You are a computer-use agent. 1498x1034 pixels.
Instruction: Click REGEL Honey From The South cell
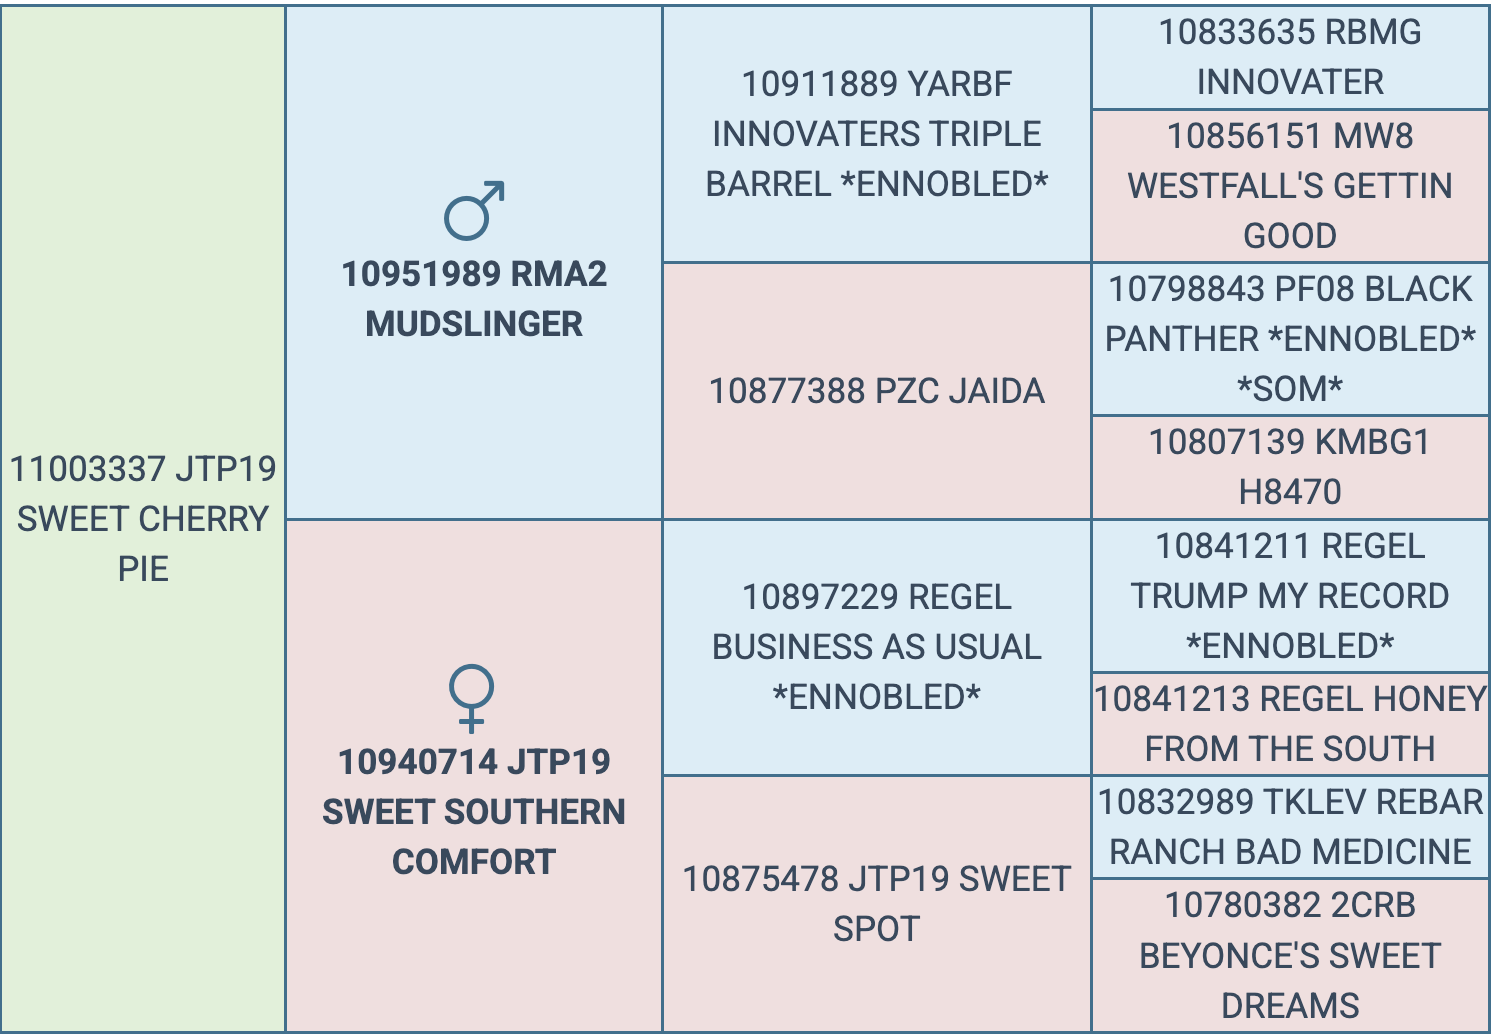[x=1290, y=724]
